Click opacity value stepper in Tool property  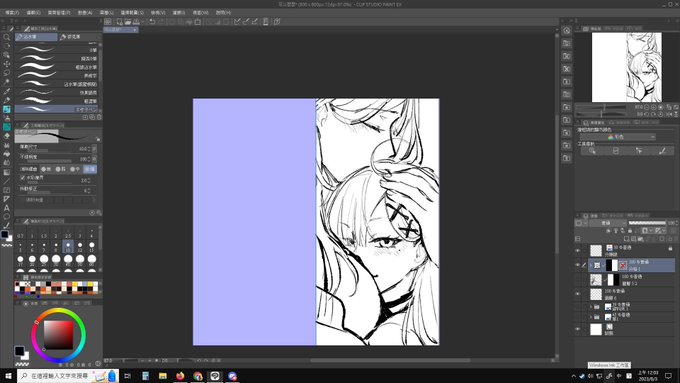pos(89,159)
